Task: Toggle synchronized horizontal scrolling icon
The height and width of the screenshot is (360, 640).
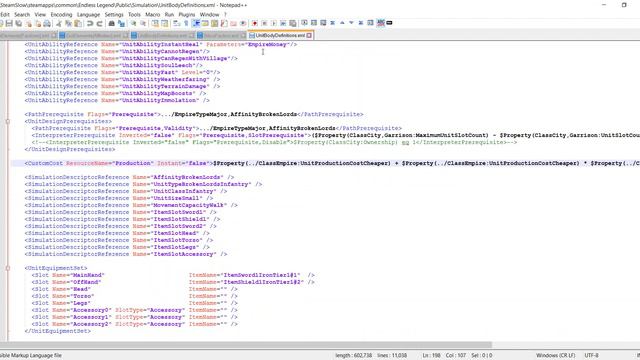Action: (164, 23)
